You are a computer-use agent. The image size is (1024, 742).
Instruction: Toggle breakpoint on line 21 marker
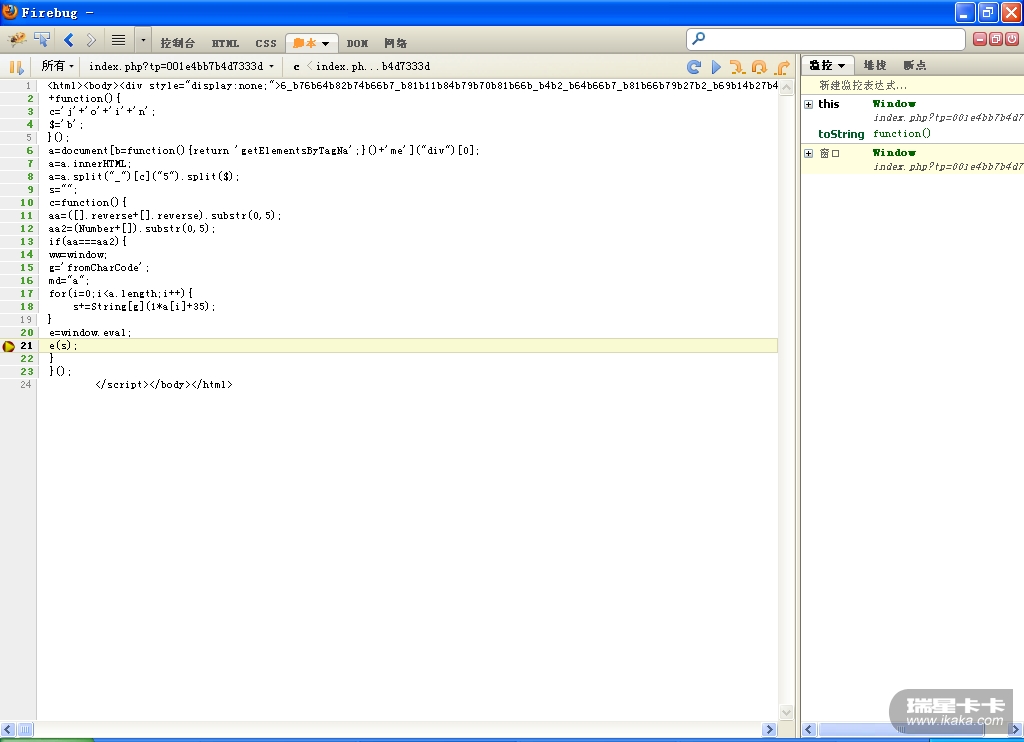(9, 346)
